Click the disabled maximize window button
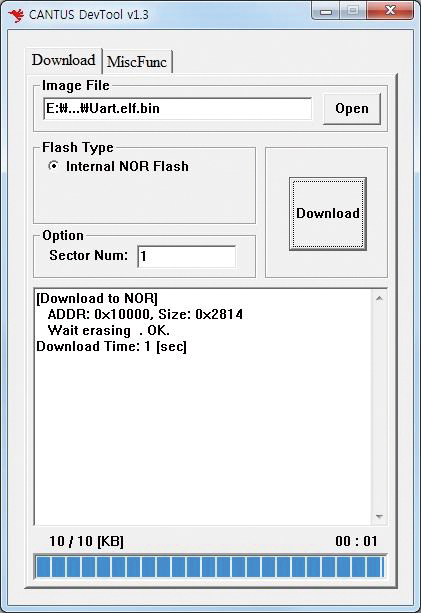This screenshot has width=421, height=613. [353, 11]
